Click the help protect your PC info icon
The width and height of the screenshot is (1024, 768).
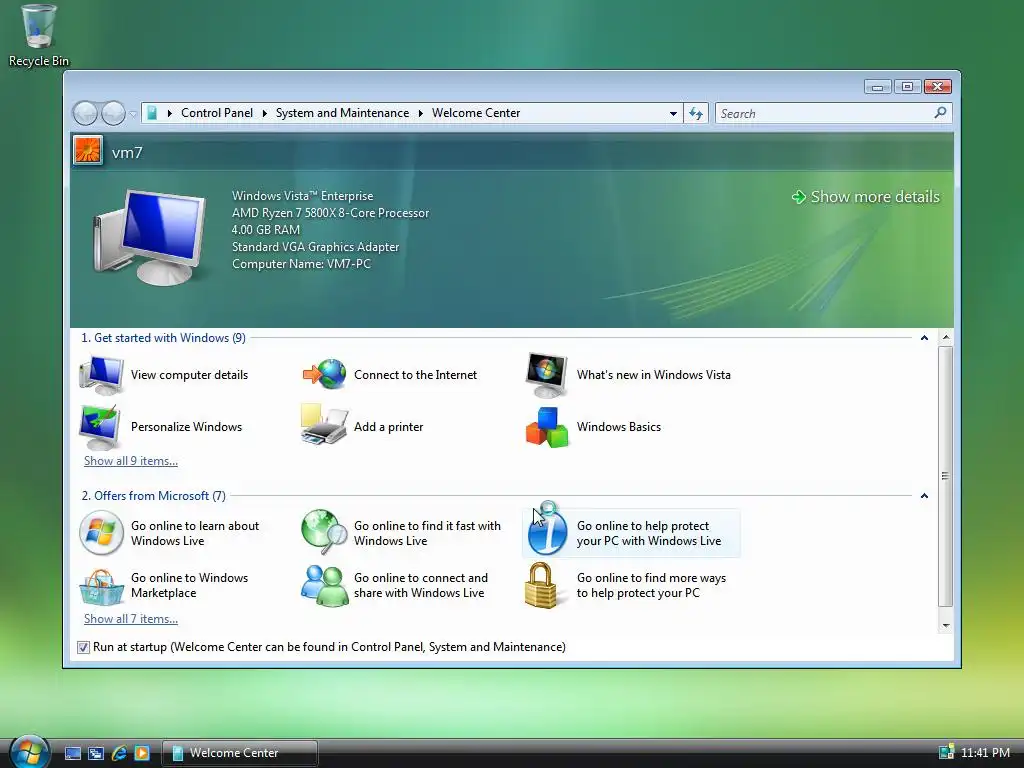click(547, 533)
